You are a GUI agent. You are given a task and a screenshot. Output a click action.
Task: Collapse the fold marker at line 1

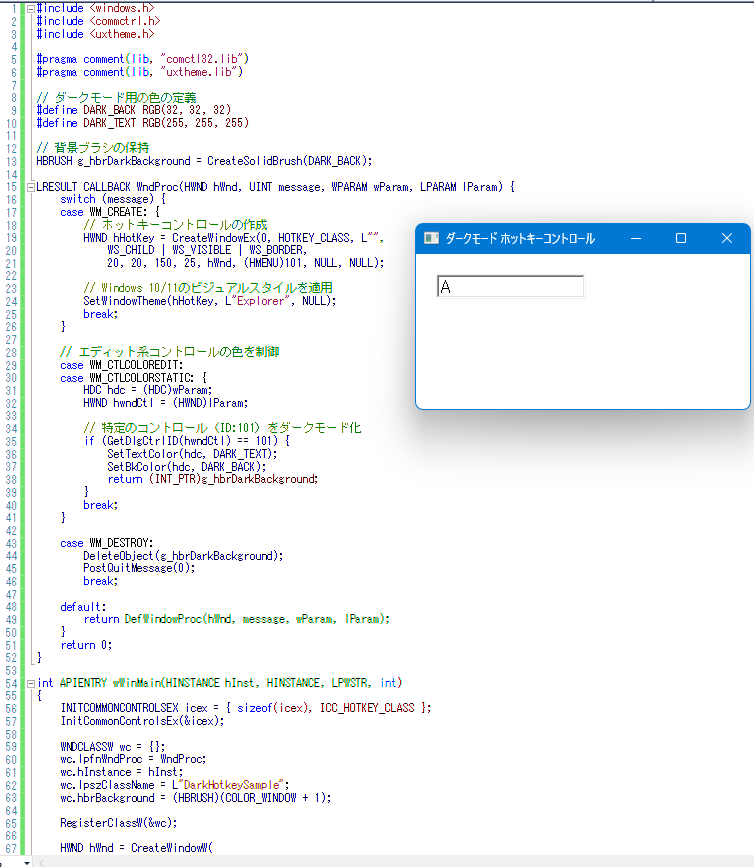30,7
